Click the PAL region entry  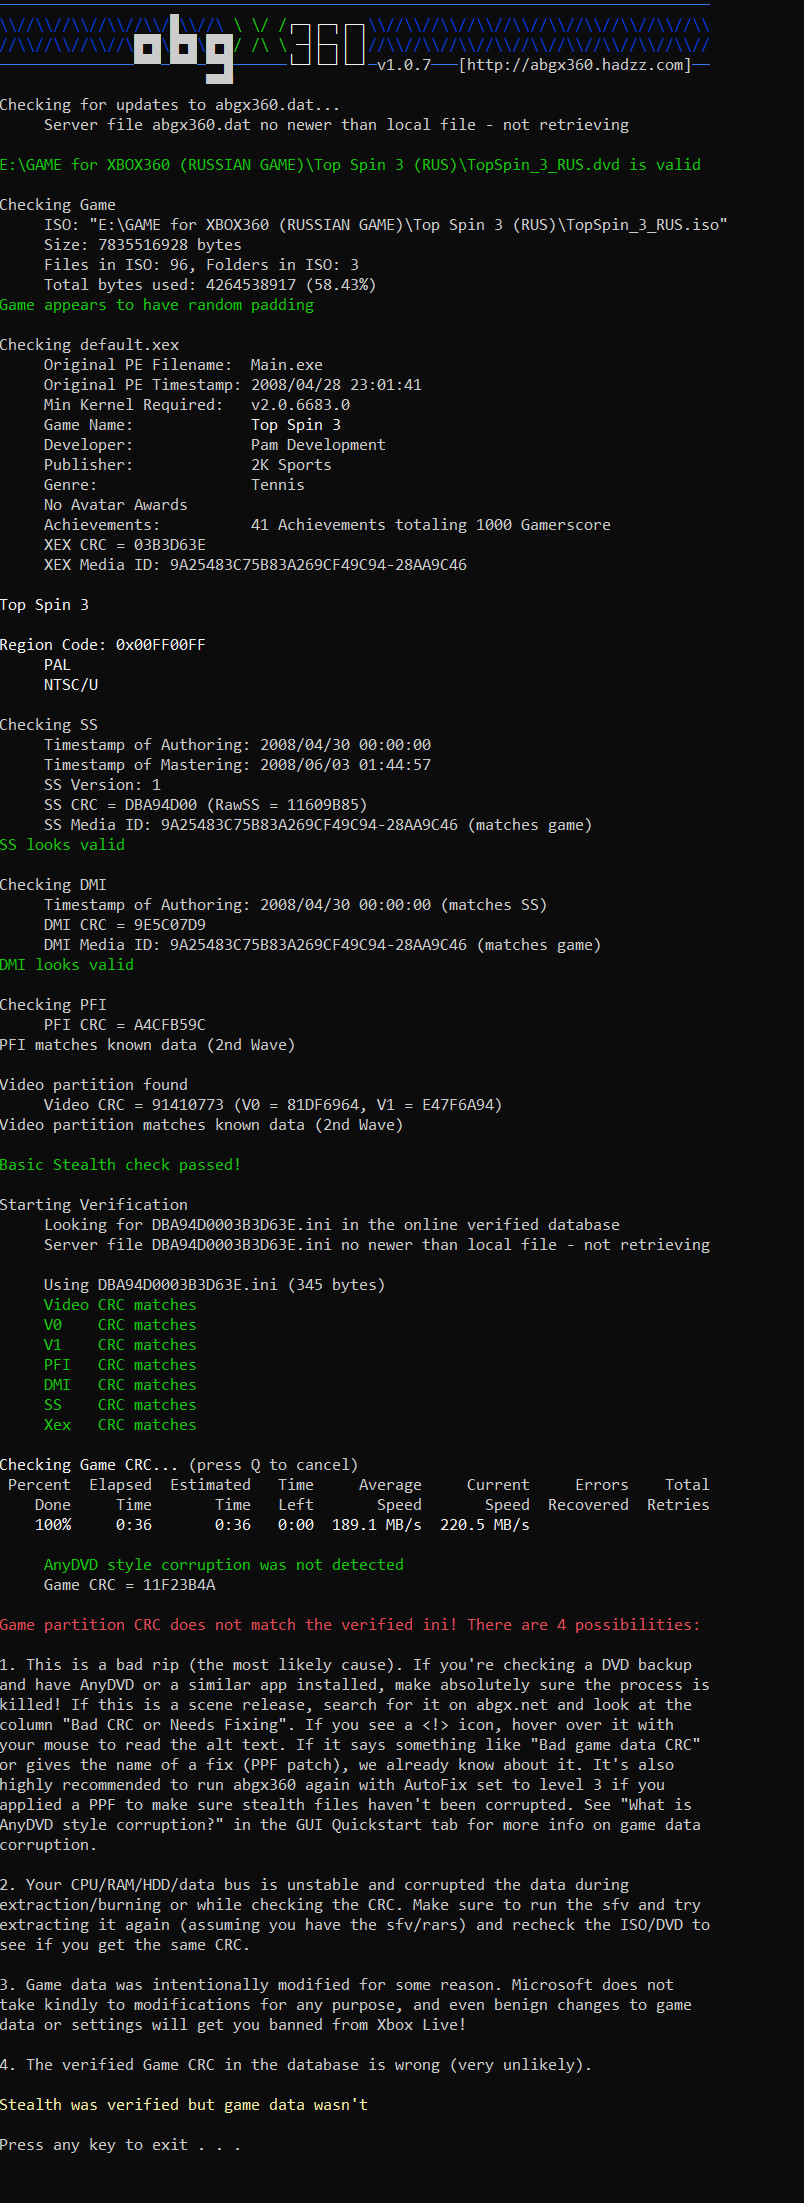pyautogui.click(x=57, y=665)
